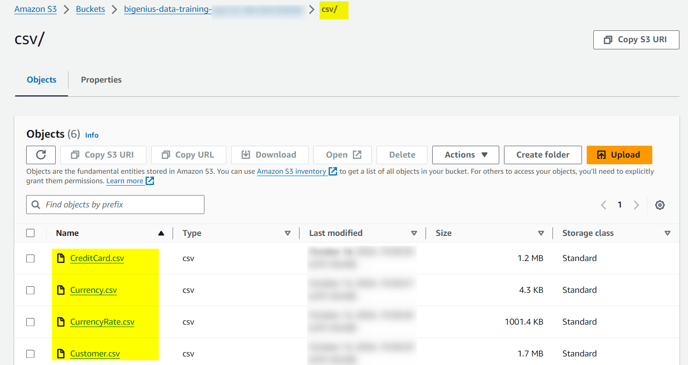
Task: Go to Buckets breadcrumb
Action: (x=90, y=9)
